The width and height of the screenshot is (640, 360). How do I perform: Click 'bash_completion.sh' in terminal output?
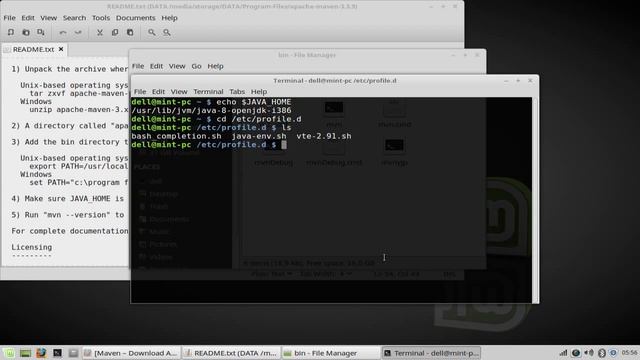pos(176,136)
